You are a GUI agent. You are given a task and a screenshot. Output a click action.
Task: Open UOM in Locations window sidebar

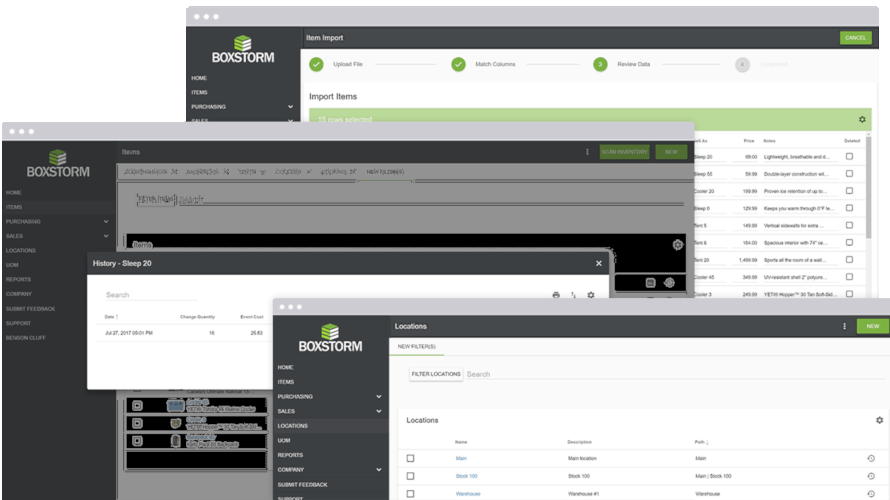(284, 441)
